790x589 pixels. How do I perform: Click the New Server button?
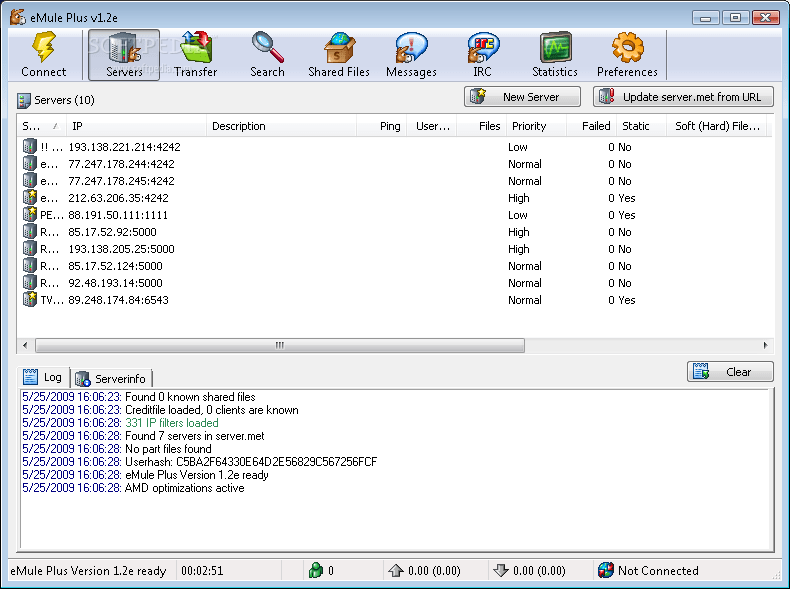[x=522, y=97]
